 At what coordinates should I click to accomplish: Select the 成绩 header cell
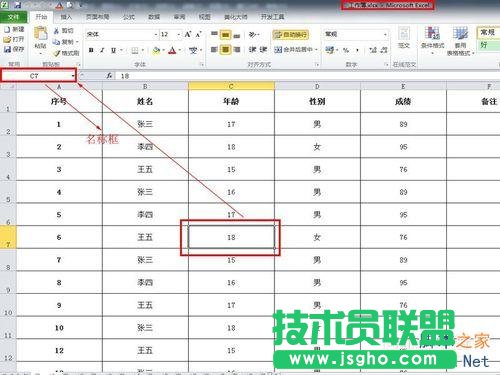[x=403, y=101]
